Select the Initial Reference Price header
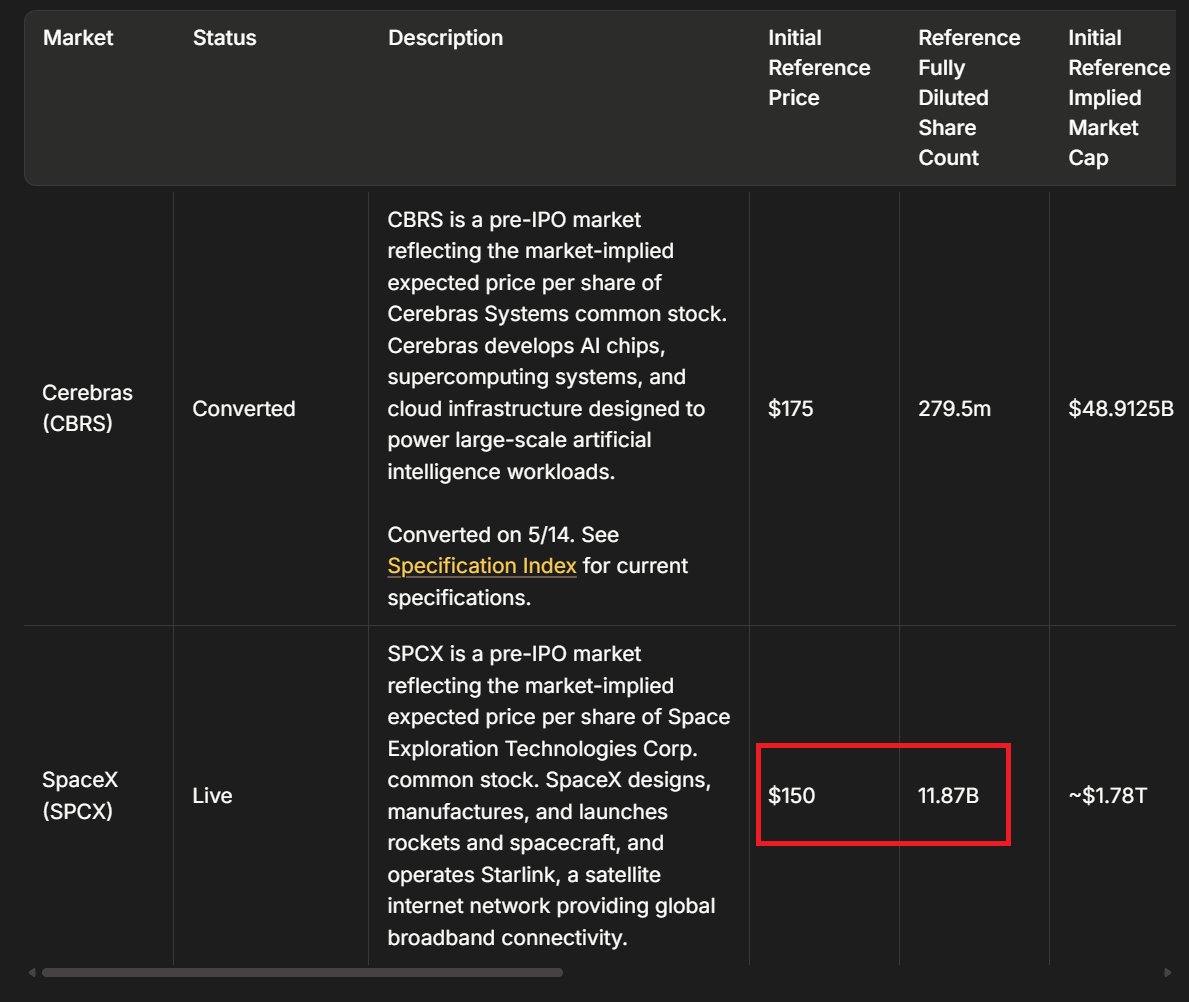 819,68
